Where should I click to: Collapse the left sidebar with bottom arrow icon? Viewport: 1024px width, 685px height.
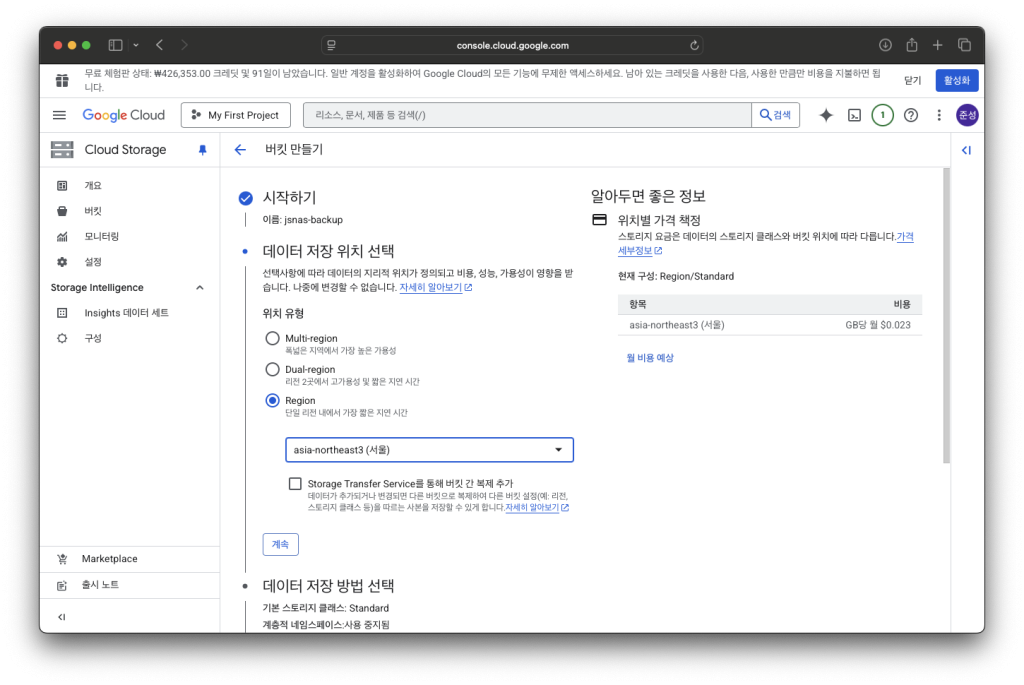click(62, 617)
